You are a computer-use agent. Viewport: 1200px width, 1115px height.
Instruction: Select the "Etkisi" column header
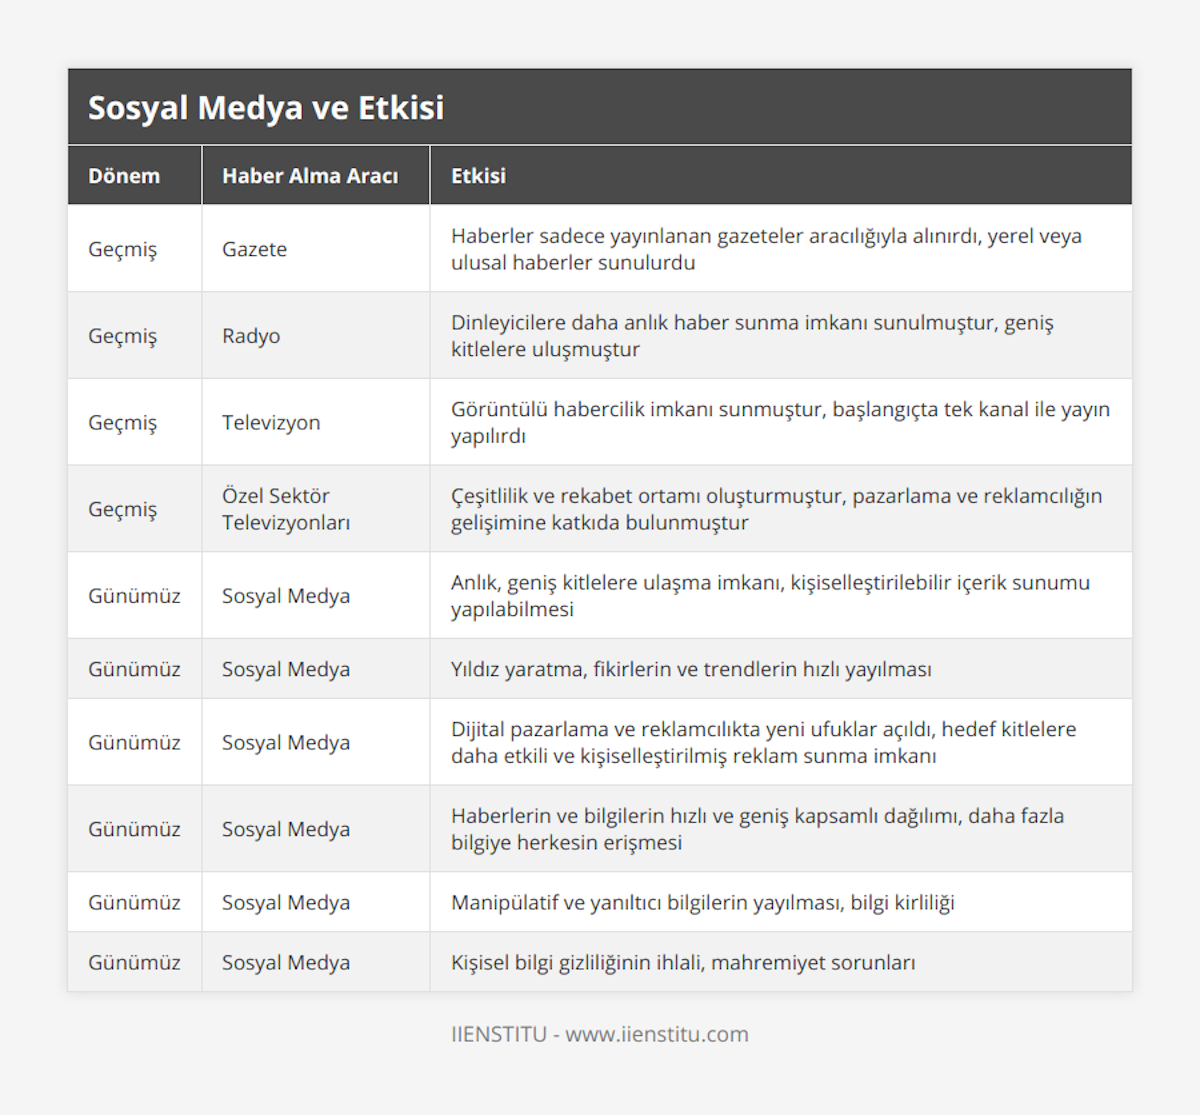(x=478, y=176)
